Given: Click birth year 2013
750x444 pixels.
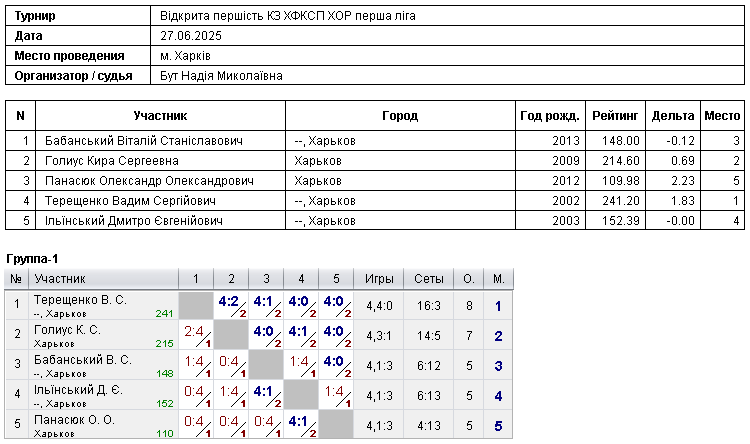Looking at the screenshot, I should pyautogui.click(x=566, y=141).
